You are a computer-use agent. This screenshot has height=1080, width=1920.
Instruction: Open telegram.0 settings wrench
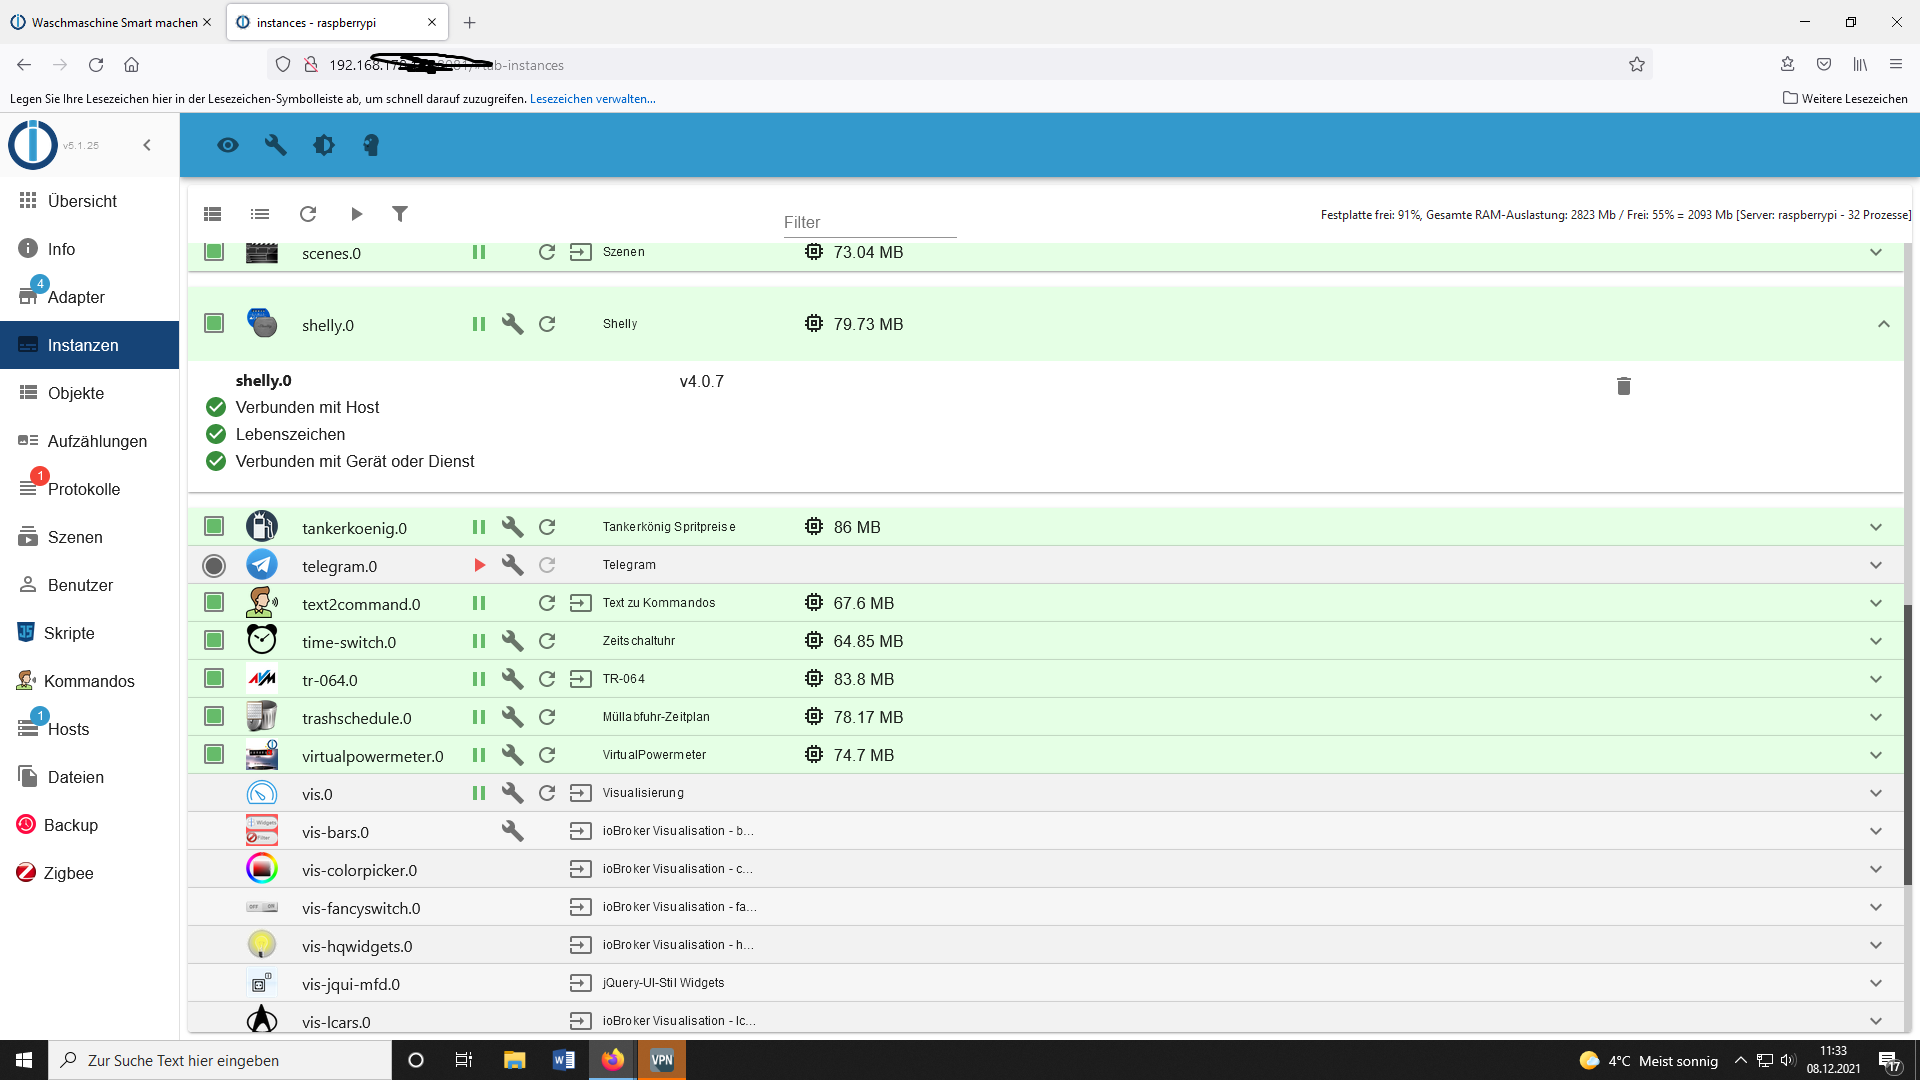[x=512, y=565]
